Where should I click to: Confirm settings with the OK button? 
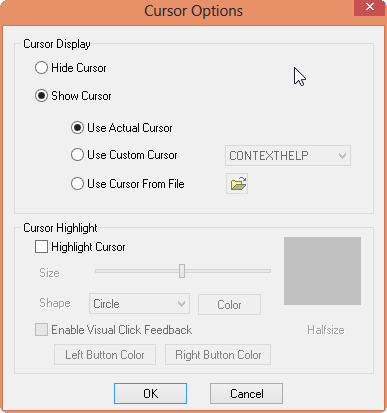point(150,393)
